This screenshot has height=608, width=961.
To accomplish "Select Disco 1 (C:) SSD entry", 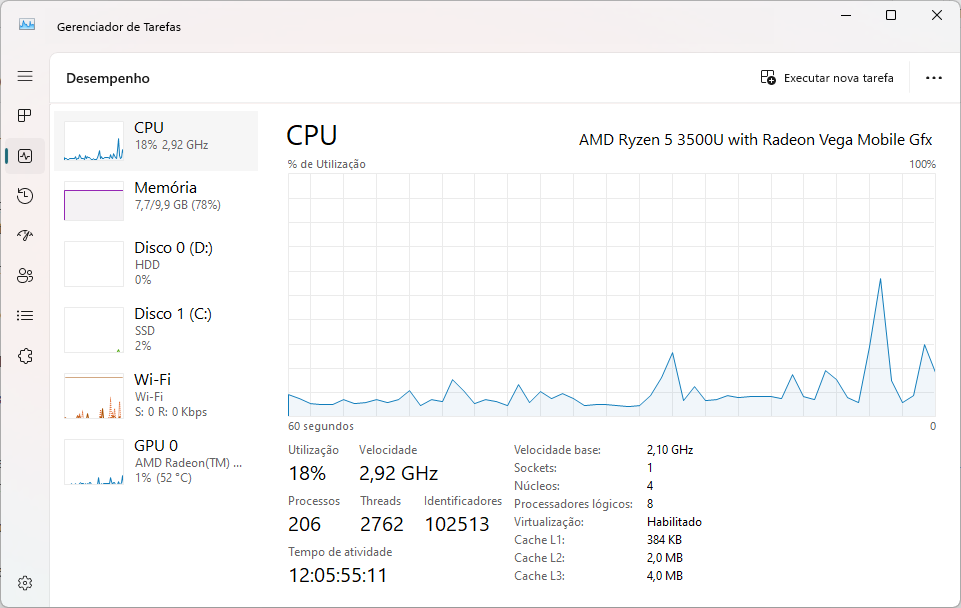I will point(156,330).
